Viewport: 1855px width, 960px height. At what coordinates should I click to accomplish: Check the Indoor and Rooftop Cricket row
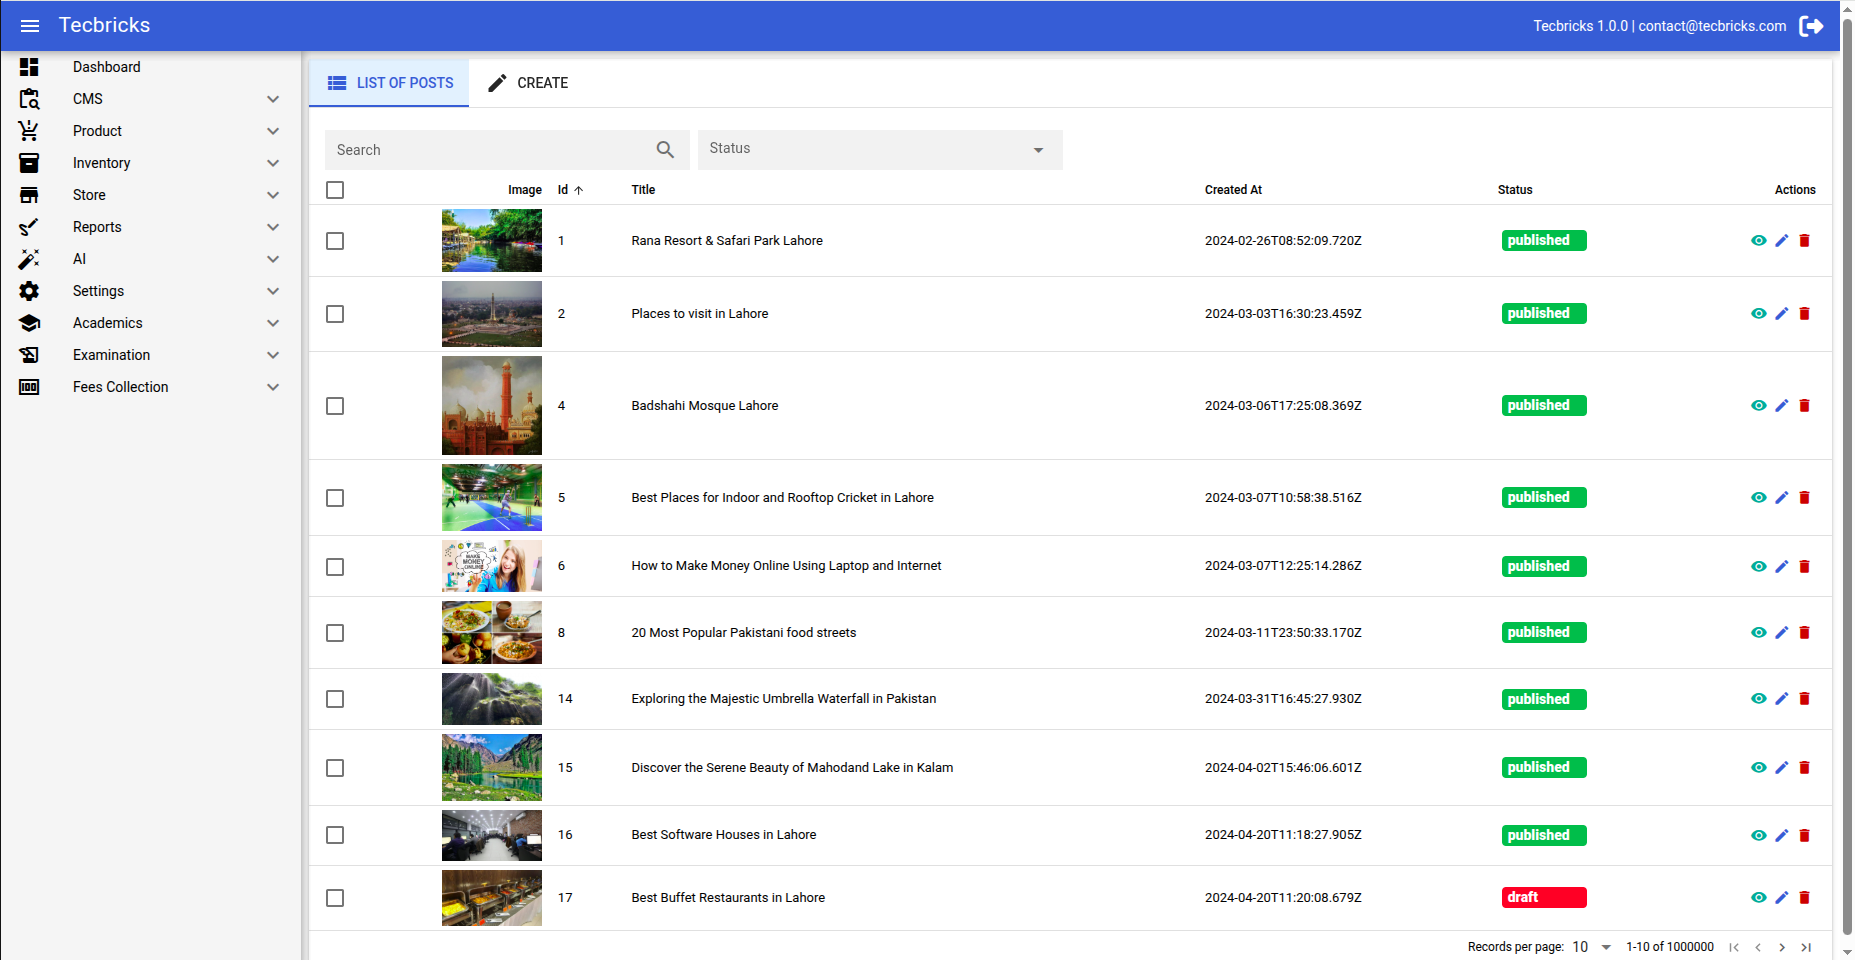(335, 498)
